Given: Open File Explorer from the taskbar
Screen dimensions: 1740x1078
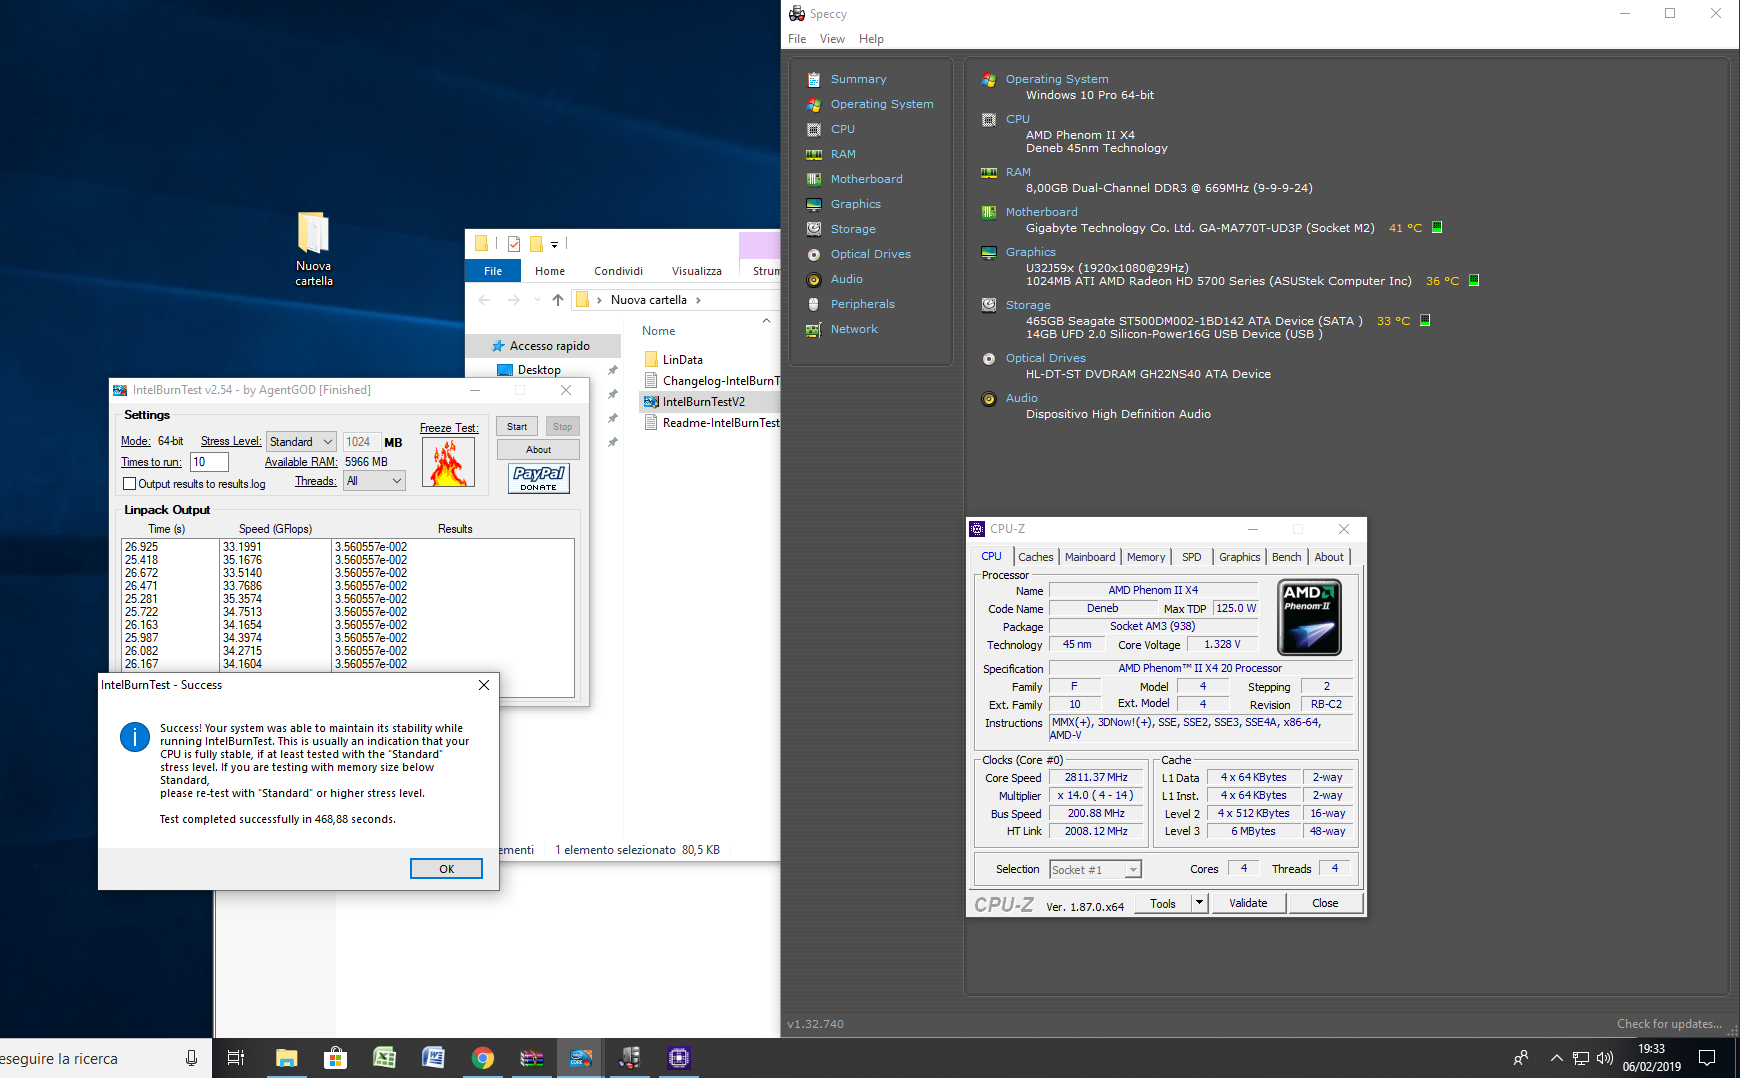Looking at the screenshot, I should point(287,1058).
